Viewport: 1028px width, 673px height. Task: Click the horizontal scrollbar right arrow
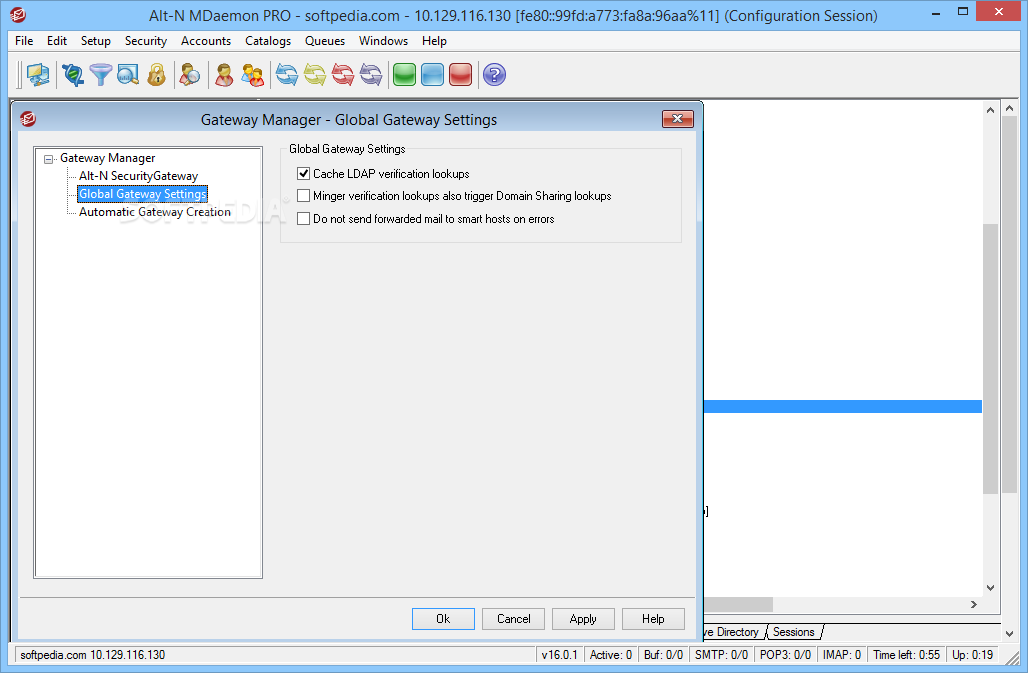tap(974, 604)
